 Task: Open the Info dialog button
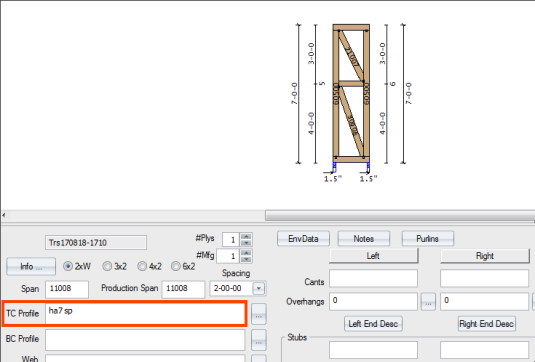click(x=31, y=266)
